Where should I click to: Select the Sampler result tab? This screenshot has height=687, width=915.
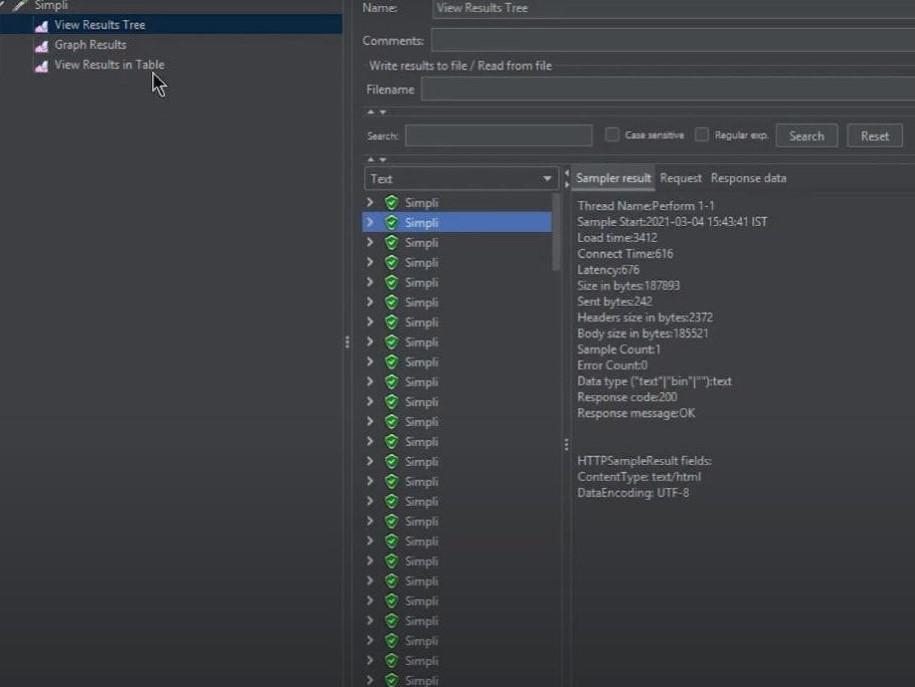[613, 178]
